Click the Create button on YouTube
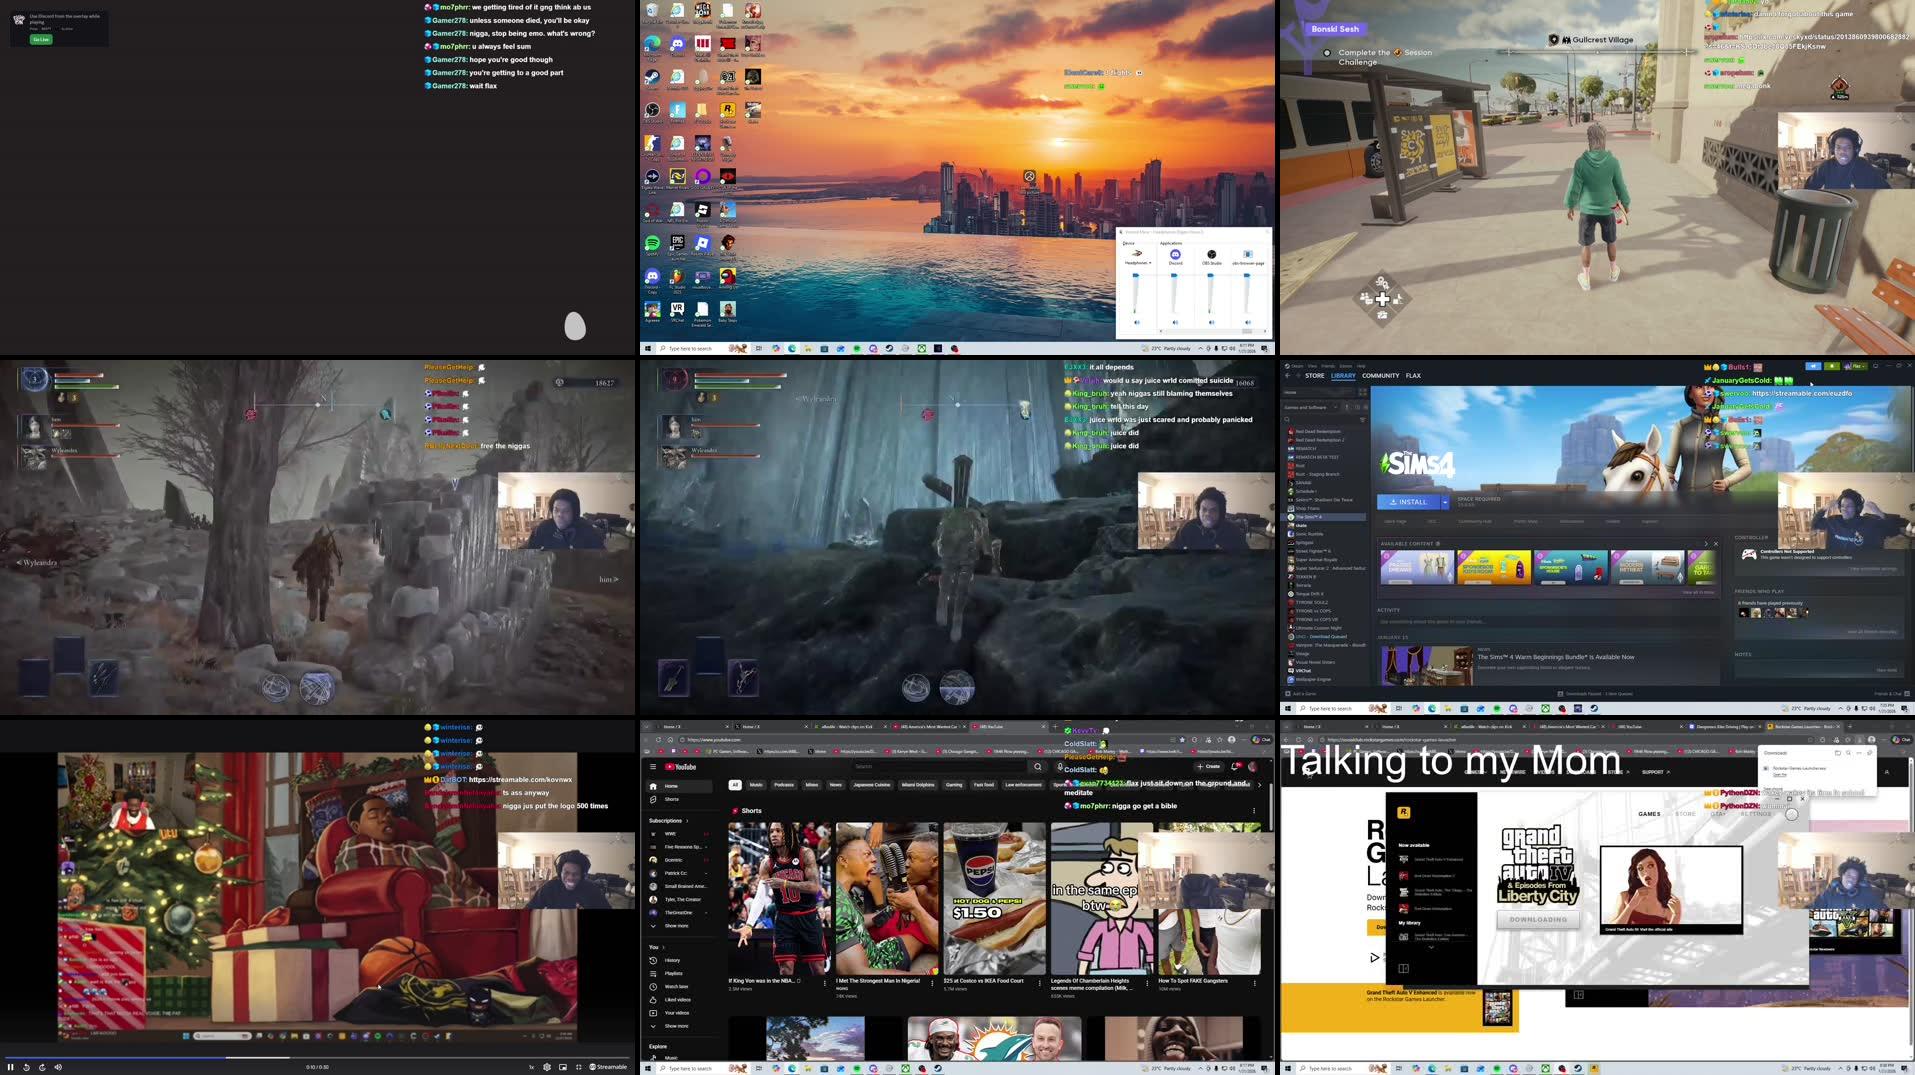 pos(1208,766)
